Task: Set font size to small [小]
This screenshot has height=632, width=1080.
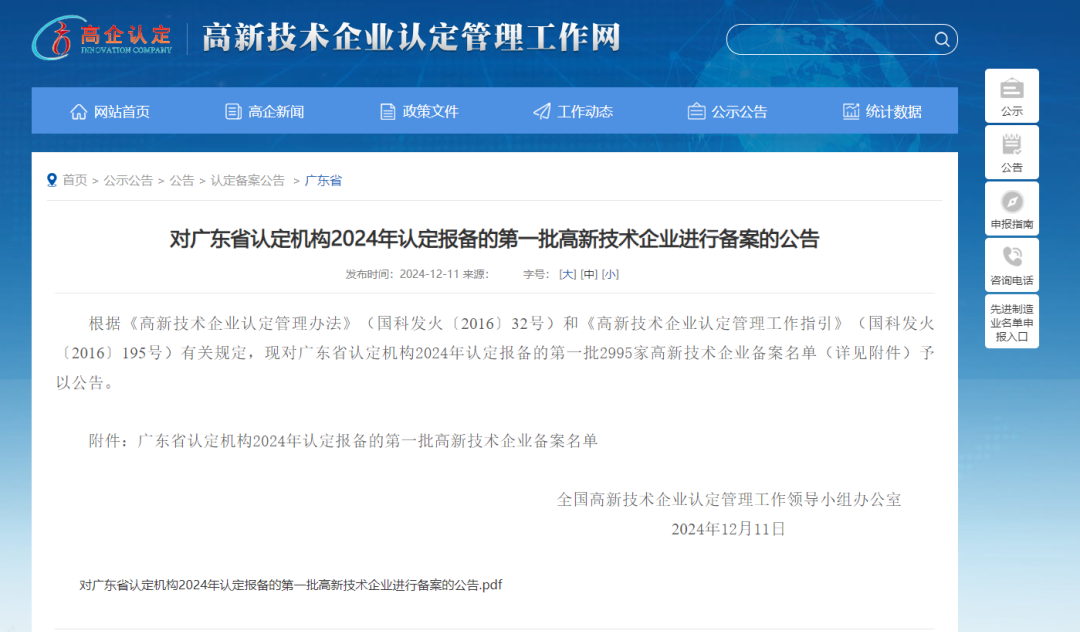Action: (610, 274)
